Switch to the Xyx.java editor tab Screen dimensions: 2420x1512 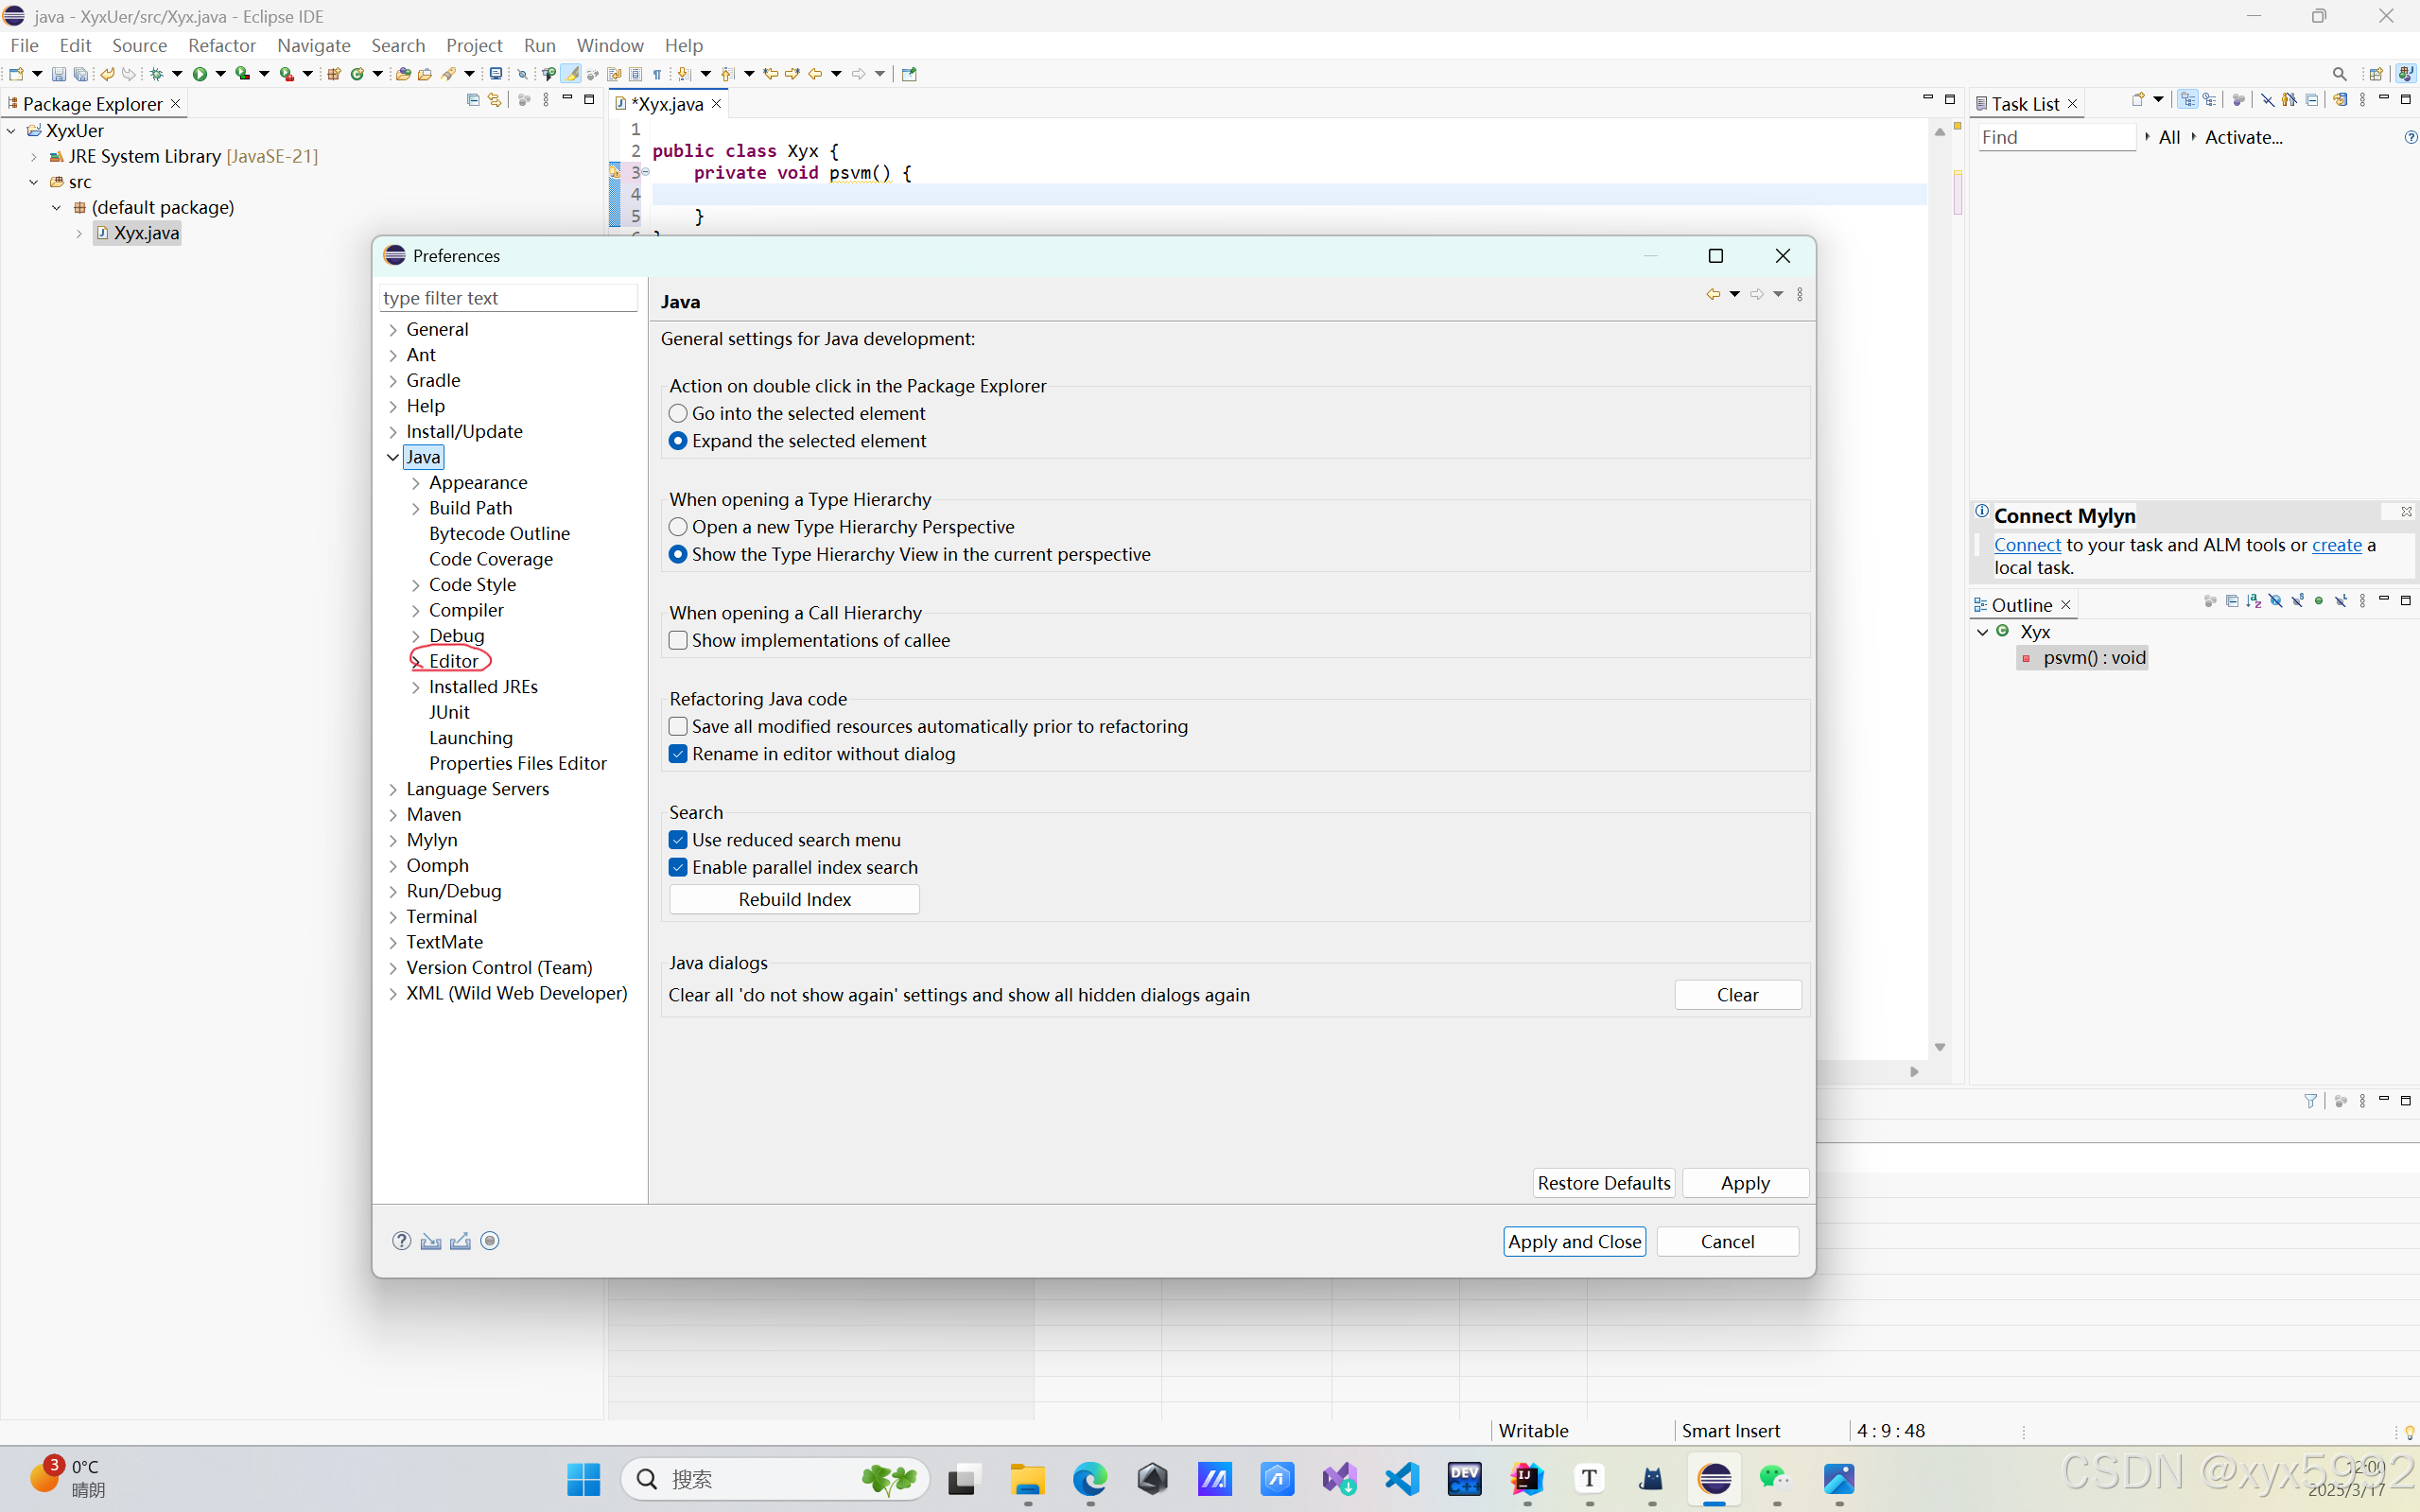pyautogui.click(x=667, y=104)
